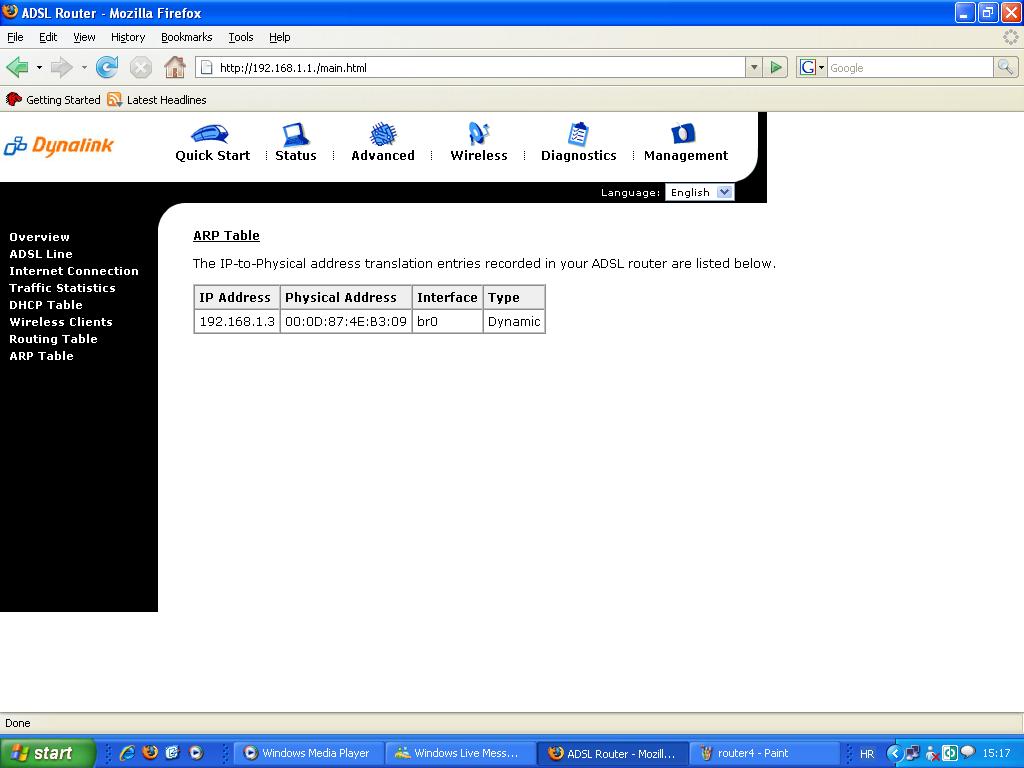This screenshot has width=1024, height=768.
Task: Launch Internet Explorer from quick launch
Action: (x=127, y=753)
